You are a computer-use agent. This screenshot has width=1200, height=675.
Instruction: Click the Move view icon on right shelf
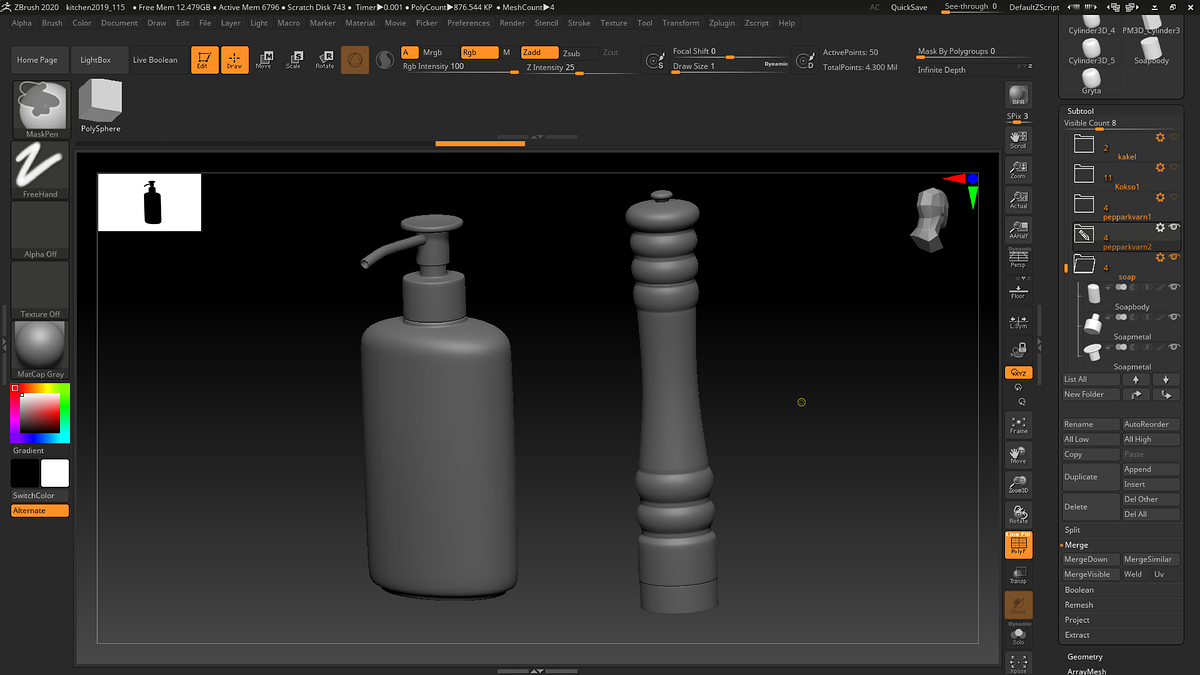tap(1018, 455)
